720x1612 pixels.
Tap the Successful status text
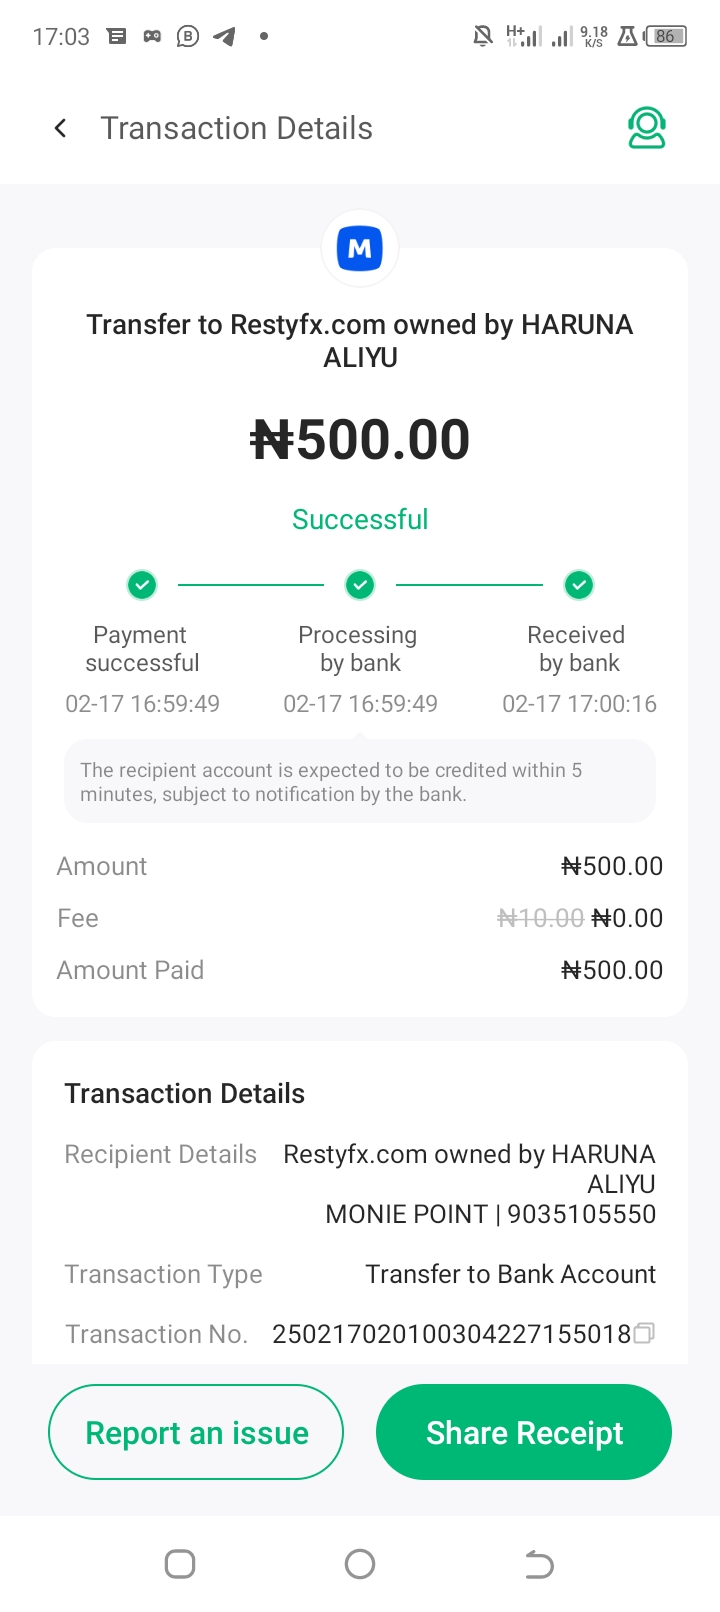coord(360,519)
